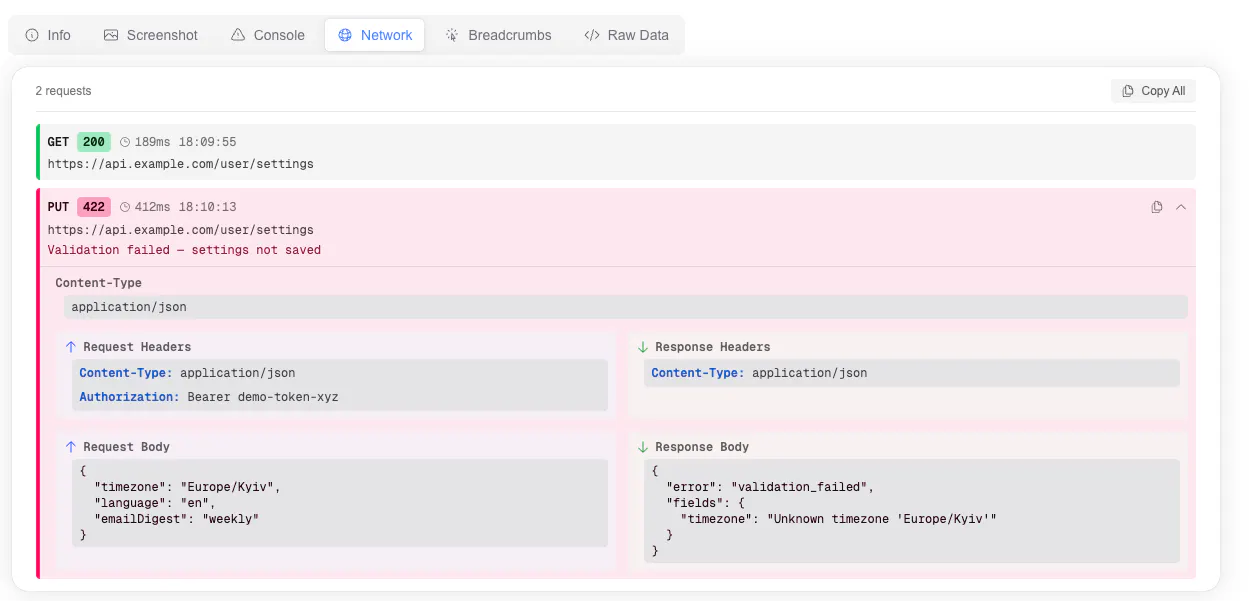This screenshot has height=601, width=1249.
Task: Click the Response Body arrow icon
Action: [x=643, y=447]
